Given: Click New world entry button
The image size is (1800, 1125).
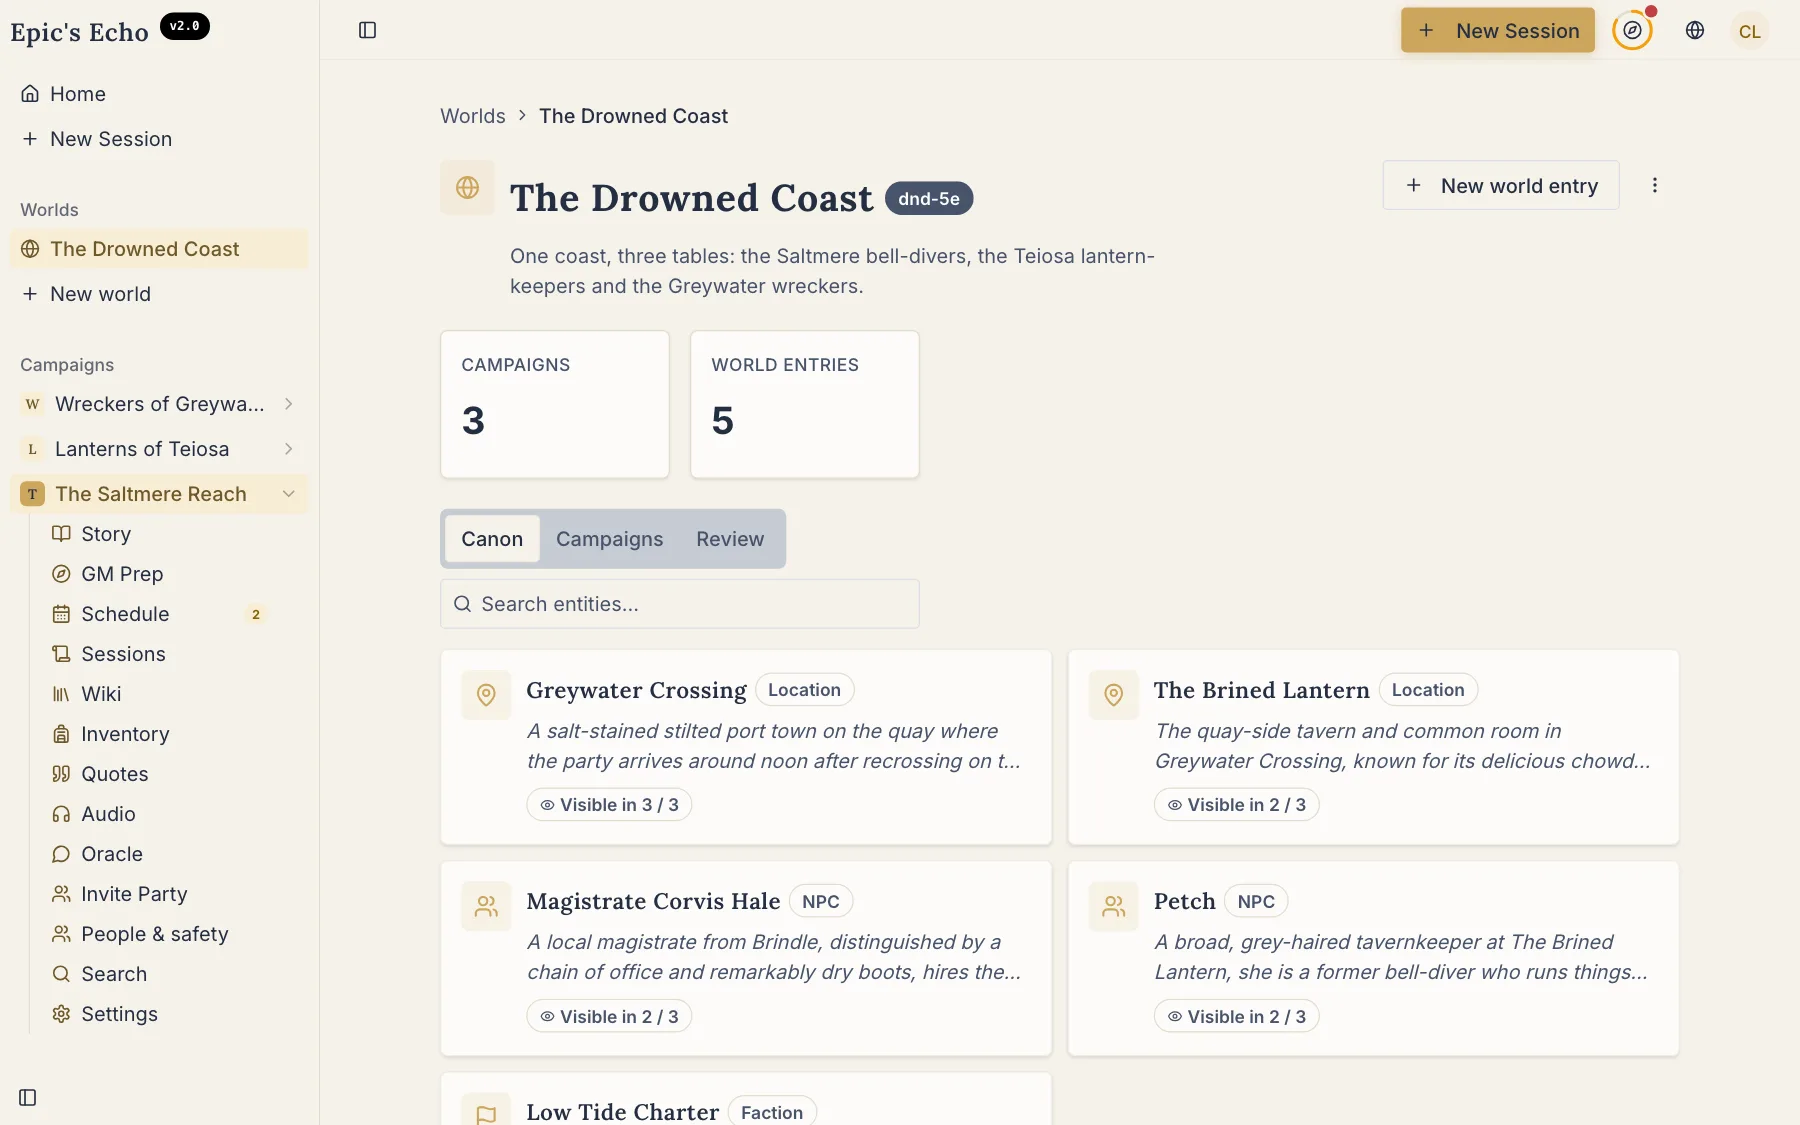Looking at the screenshot, I should (1501, 185).
